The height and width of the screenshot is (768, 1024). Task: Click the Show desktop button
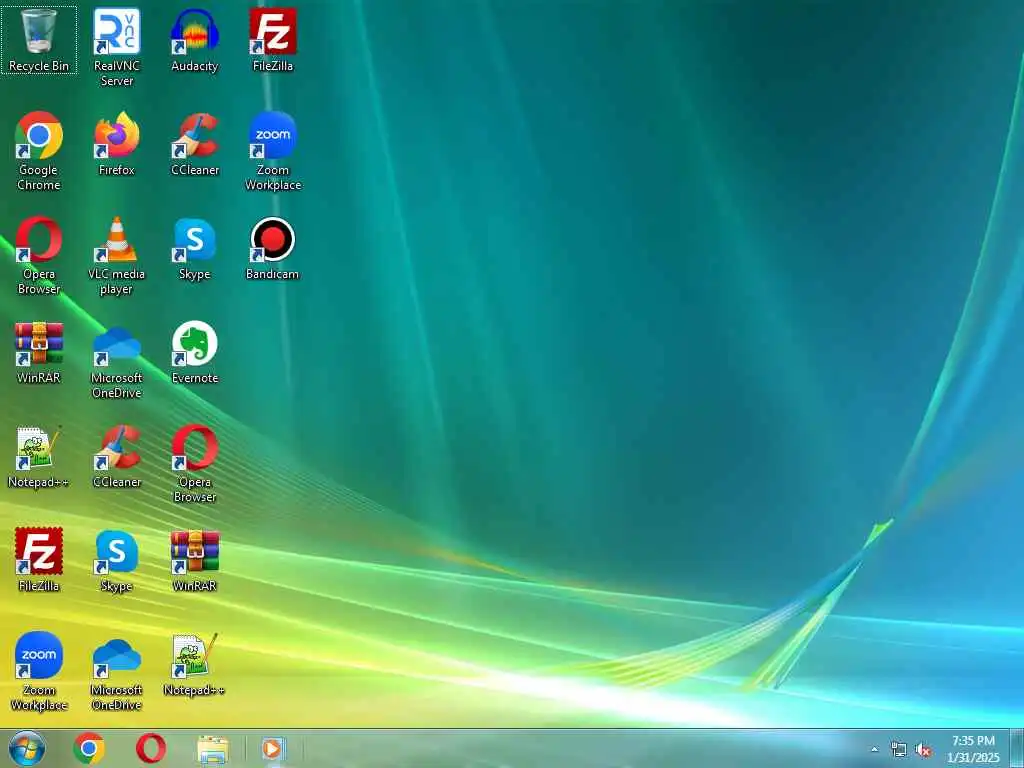click(1017, 748)
